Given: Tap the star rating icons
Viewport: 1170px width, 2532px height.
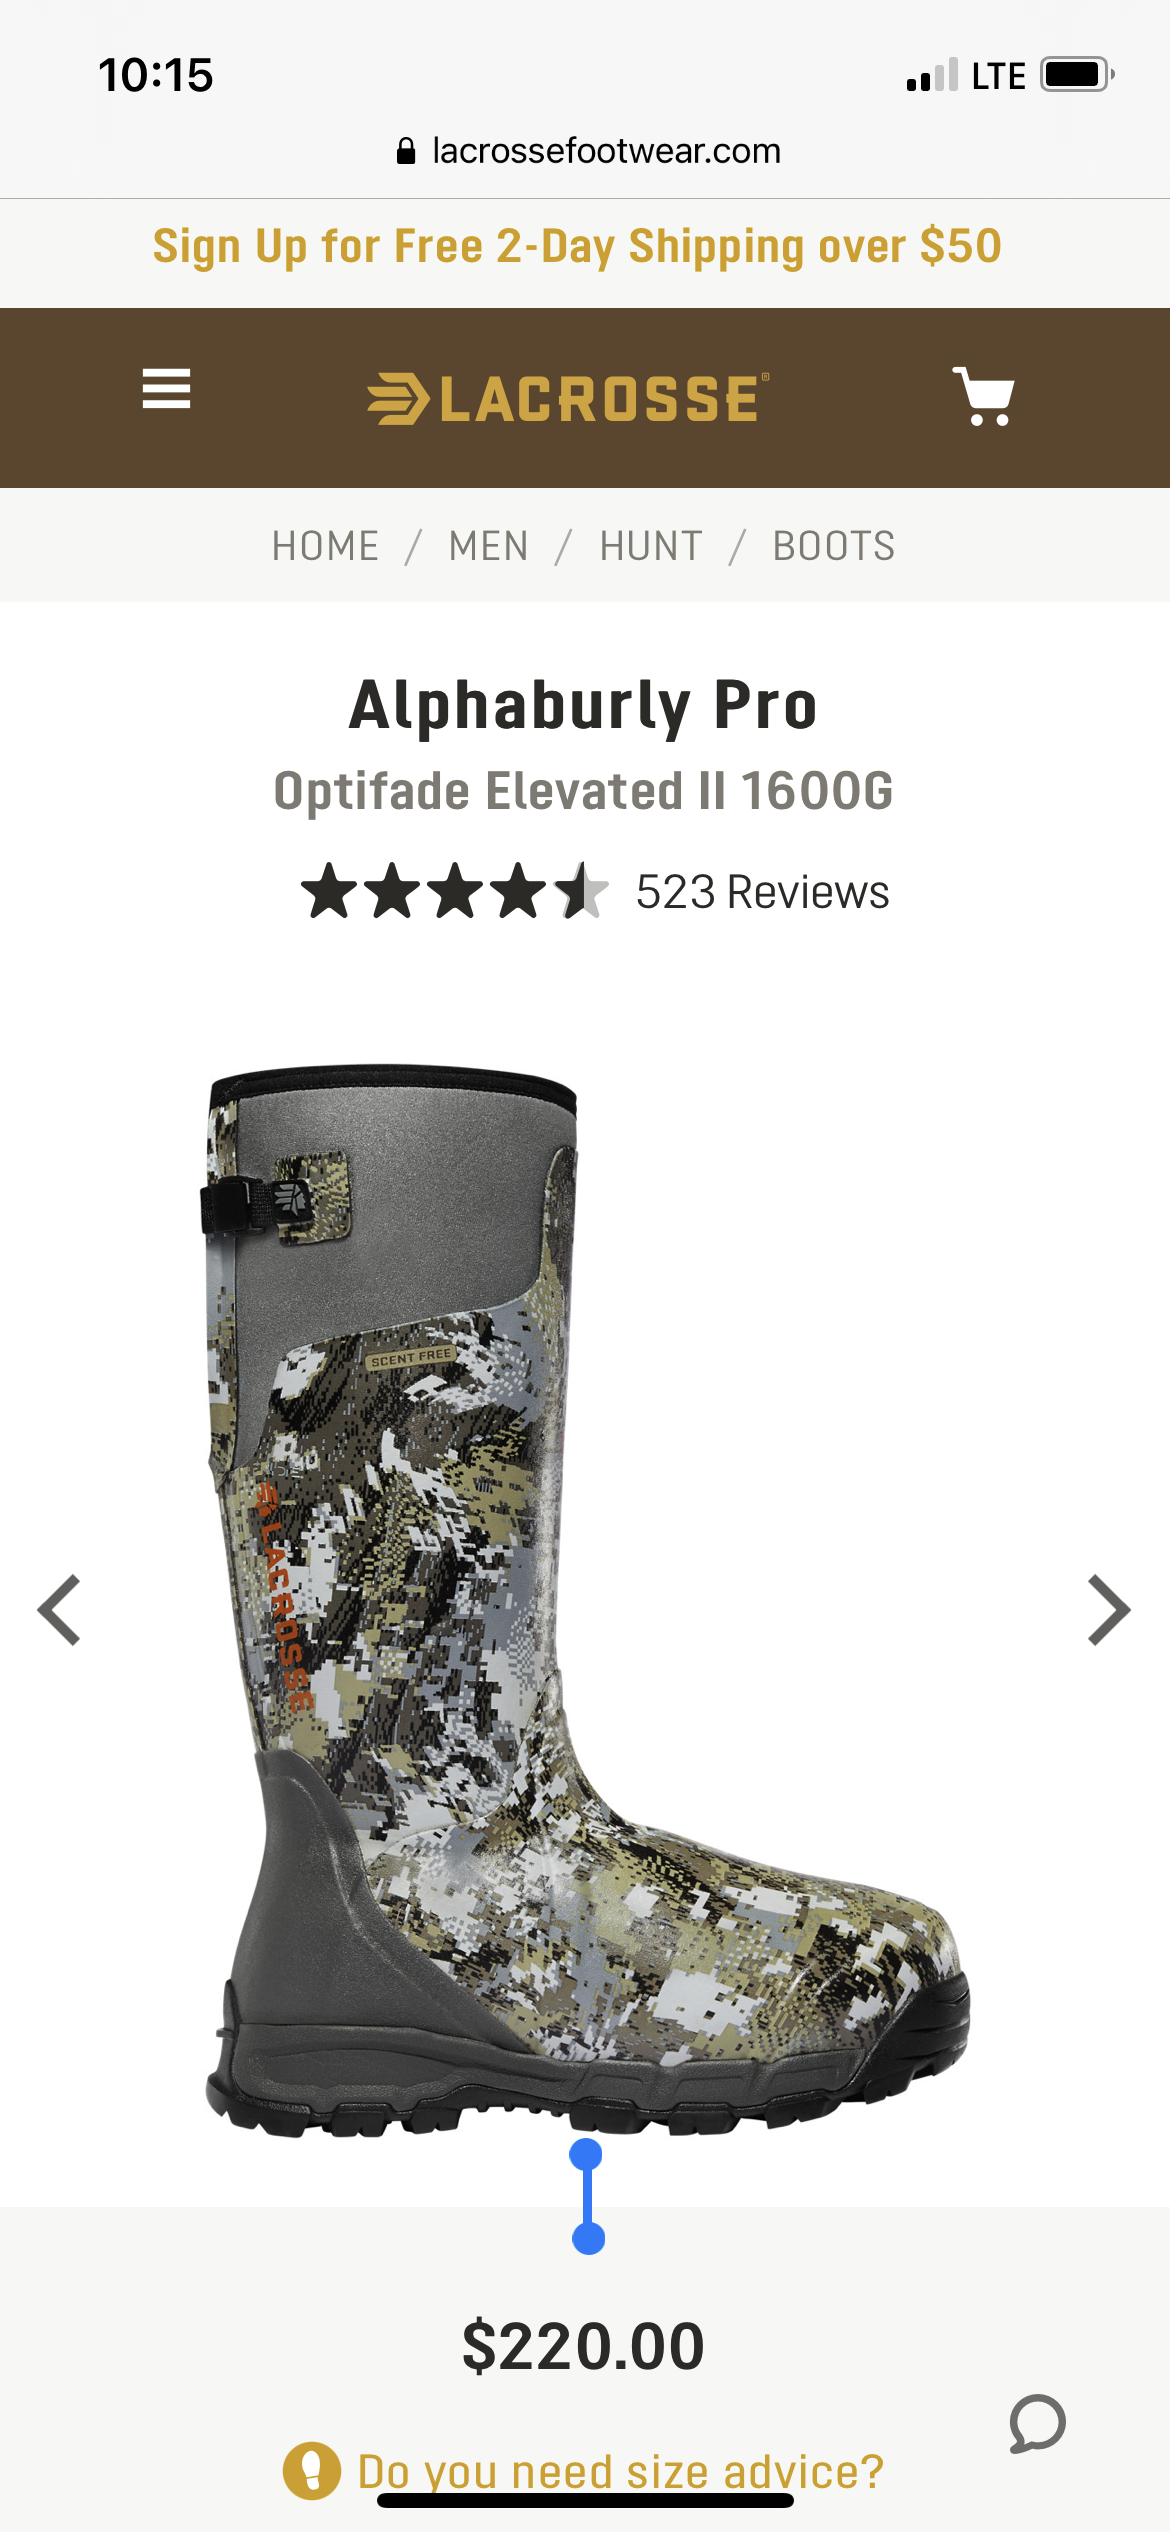Looking at the screenshot, I should pyautogui.click(x=455, y=891).
